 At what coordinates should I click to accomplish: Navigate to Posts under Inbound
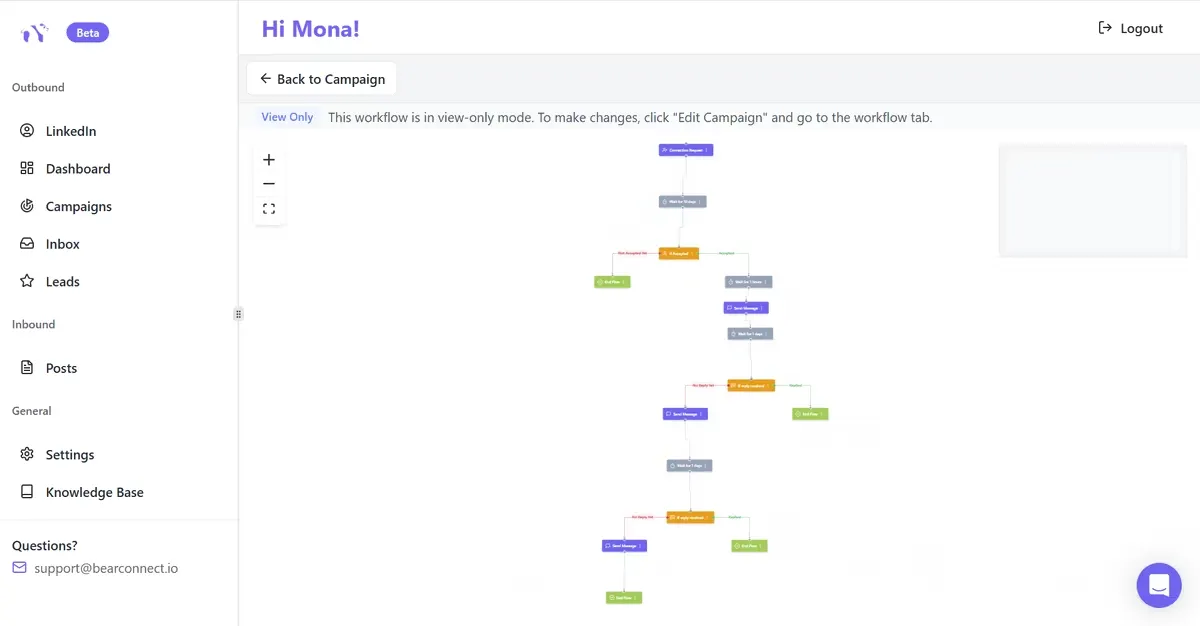pyautogui.click(x=61, y=368)
